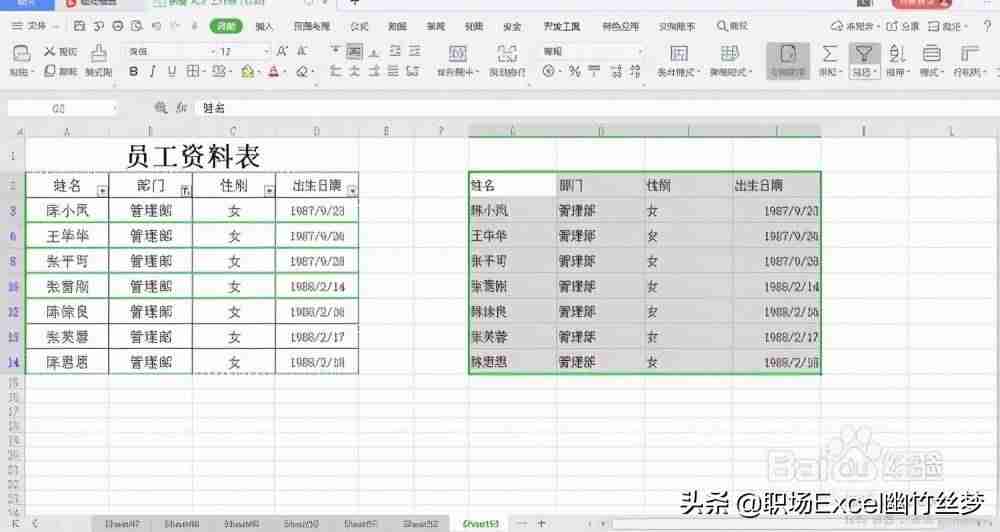The width and height of the screenshot is (1000, 532).
Task: Click the fx insert function button
Action: click(182, 108)
